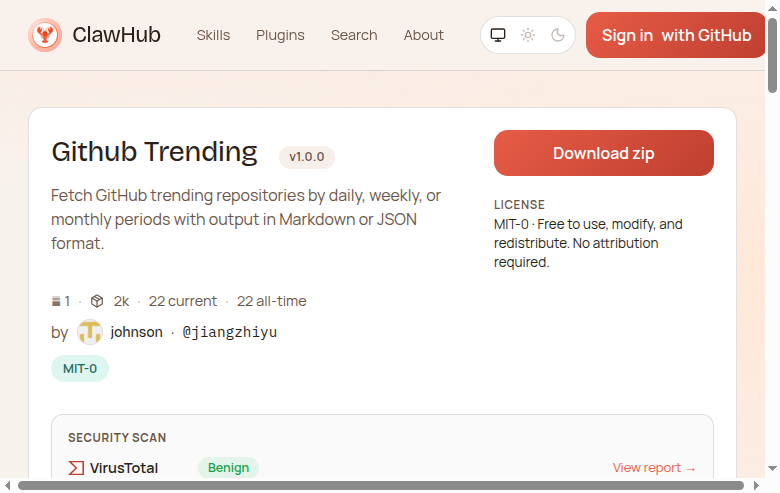The image size is (780, 493).
Task: Open the Search nav item
Action: [354, 35]
